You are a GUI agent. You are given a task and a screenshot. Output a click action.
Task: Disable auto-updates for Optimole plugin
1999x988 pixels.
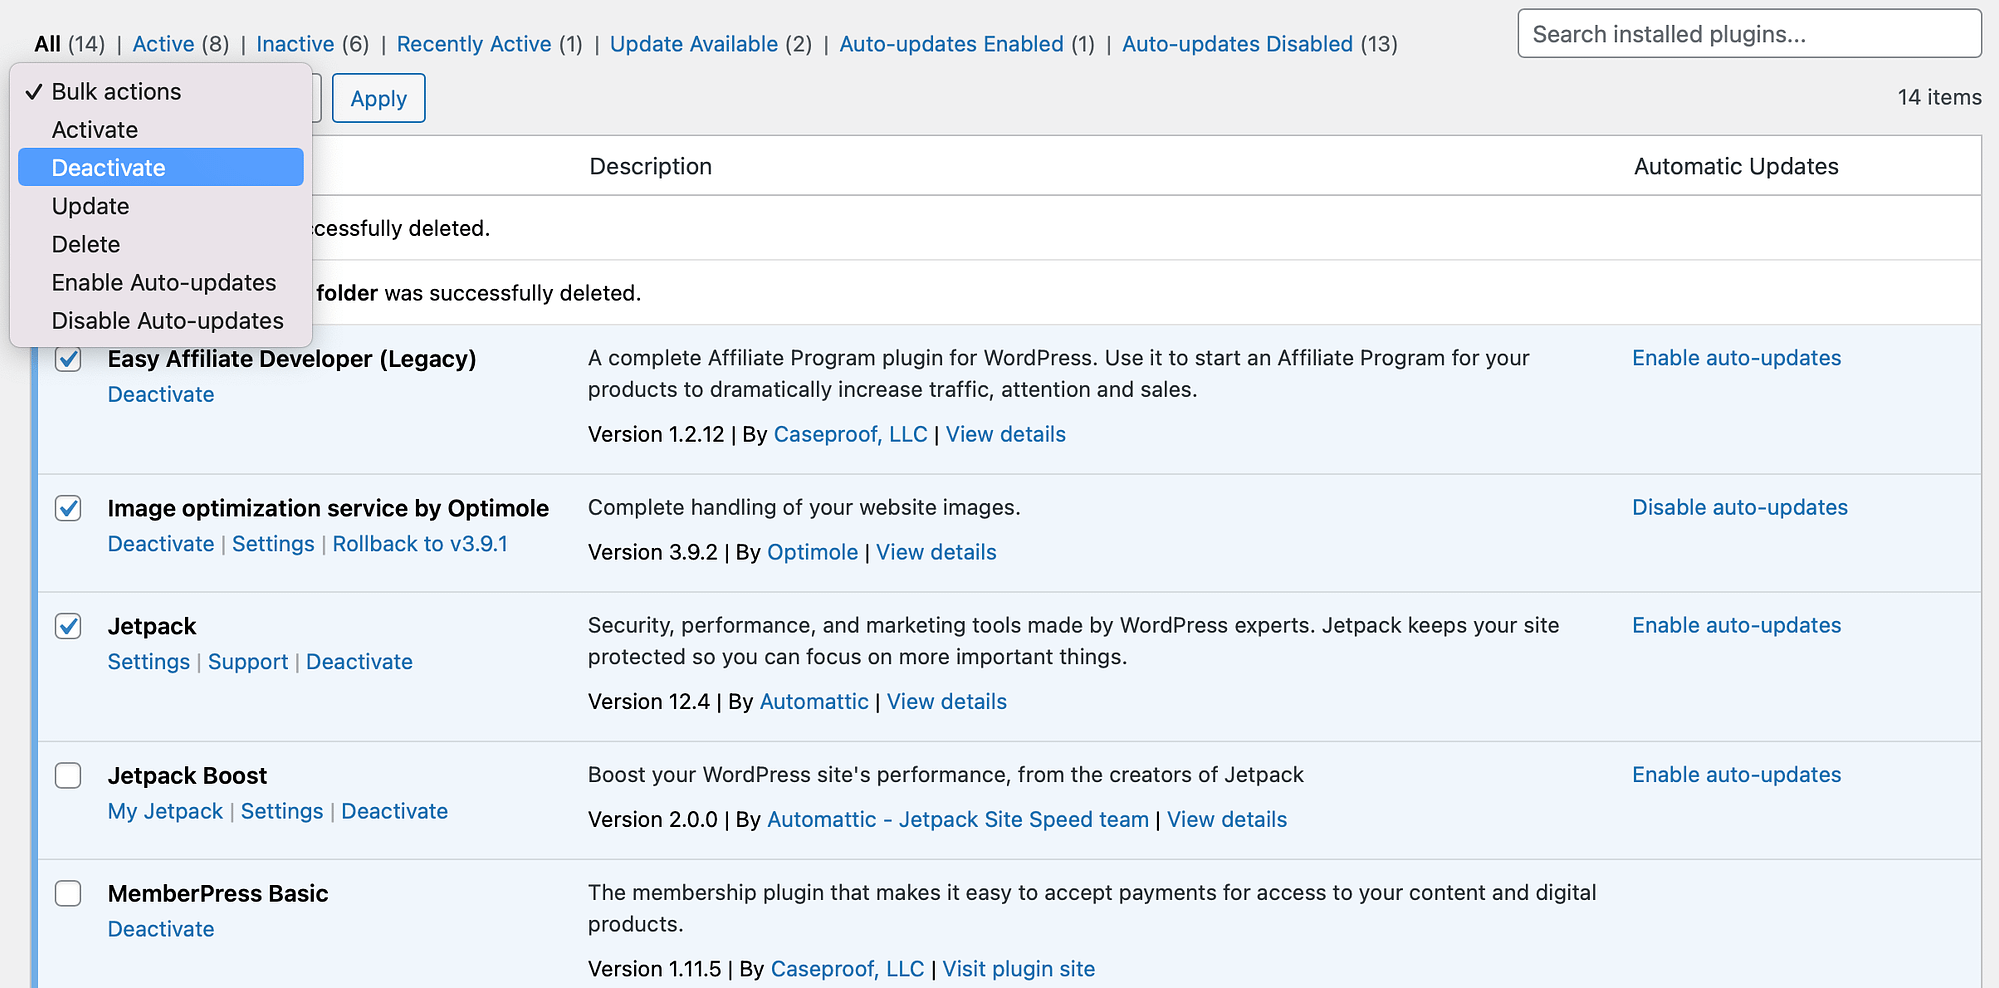1740,507
